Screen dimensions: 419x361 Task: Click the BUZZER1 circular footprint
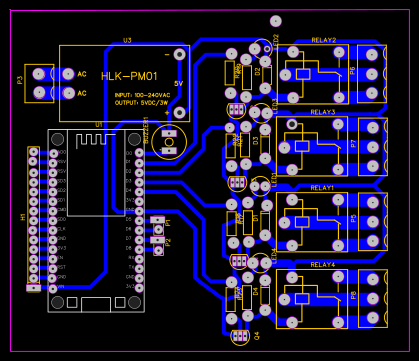(169, 142)
